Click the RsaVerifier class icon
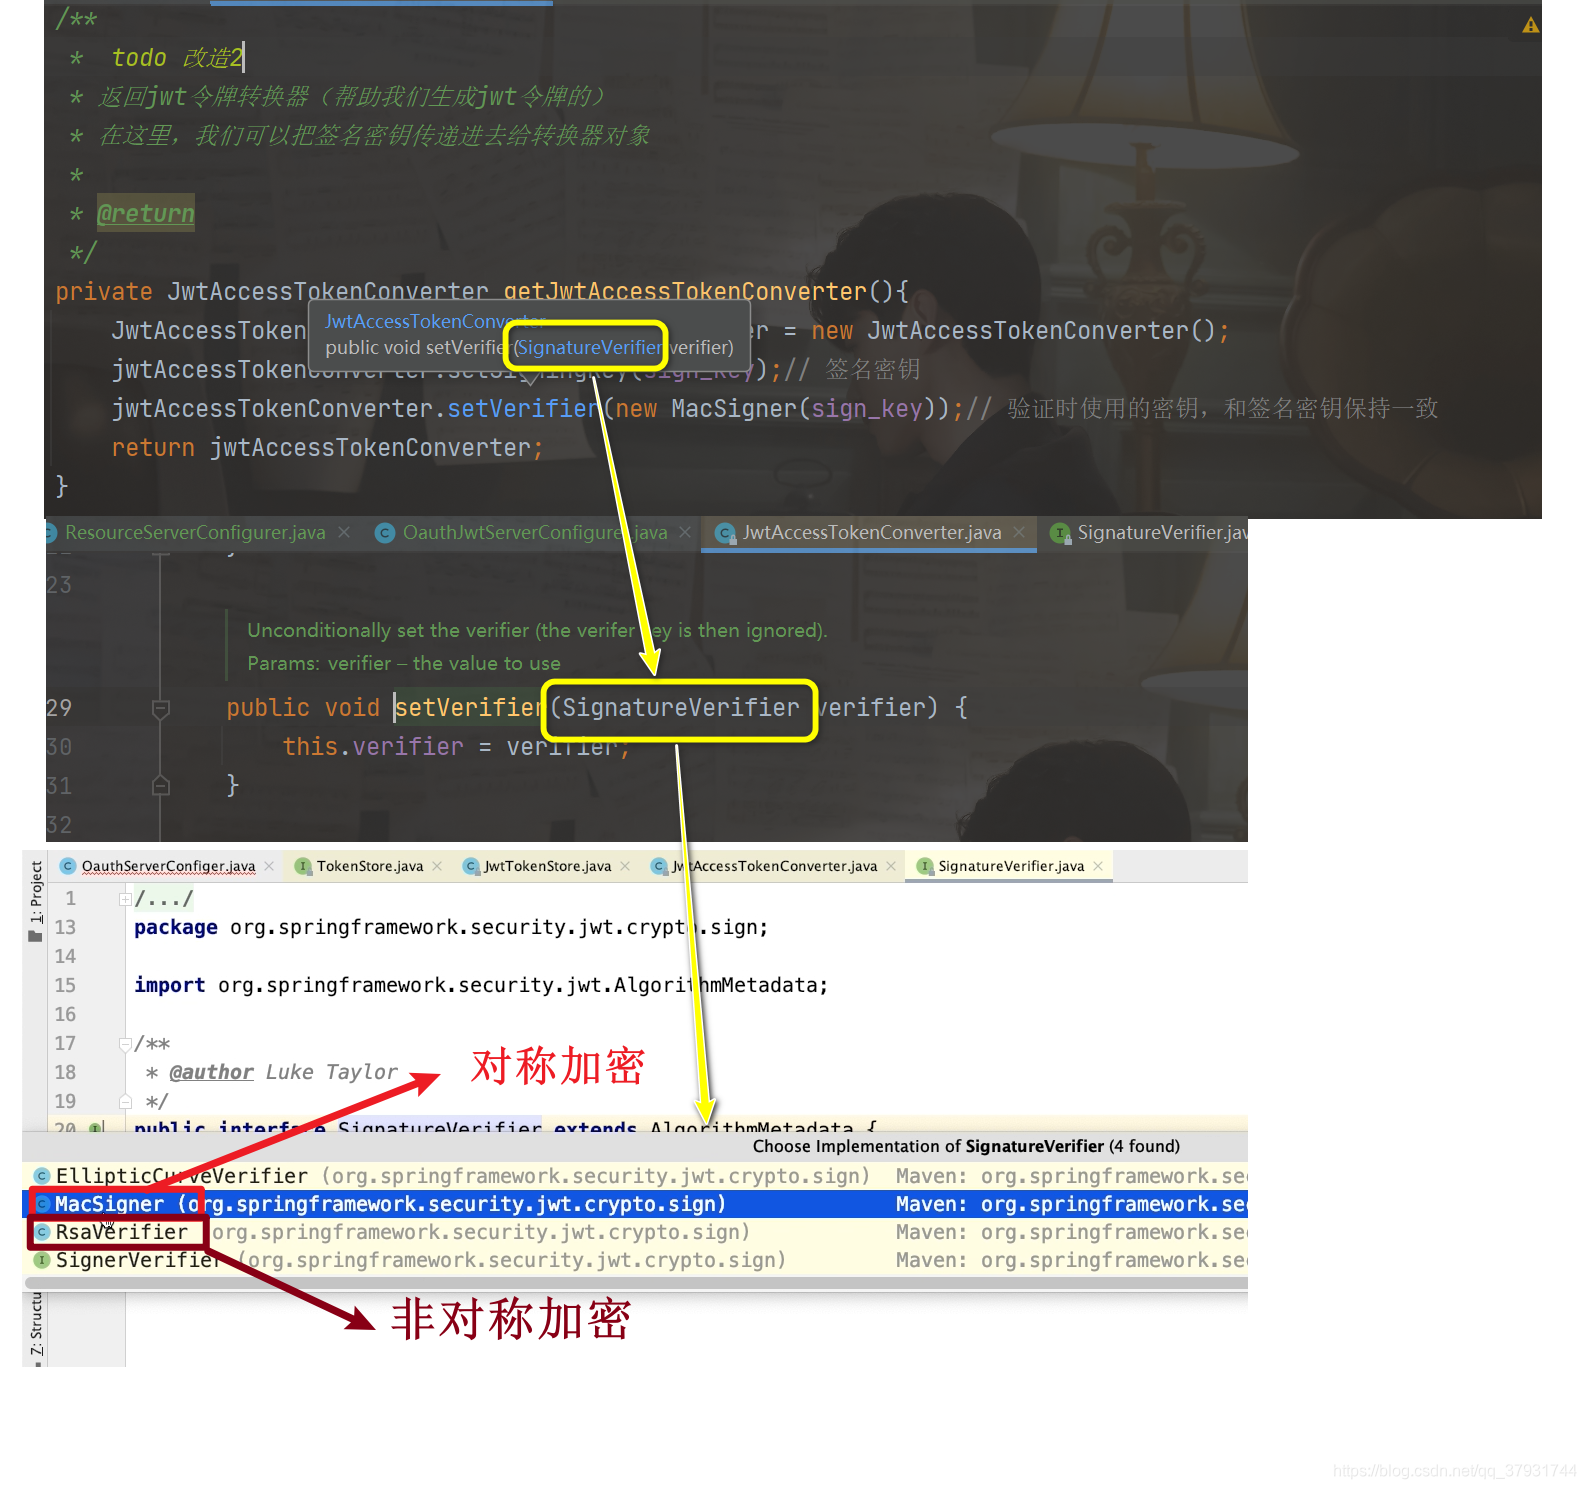1586x1489 pixels. pyautogui.click(x=43, y=1232)
